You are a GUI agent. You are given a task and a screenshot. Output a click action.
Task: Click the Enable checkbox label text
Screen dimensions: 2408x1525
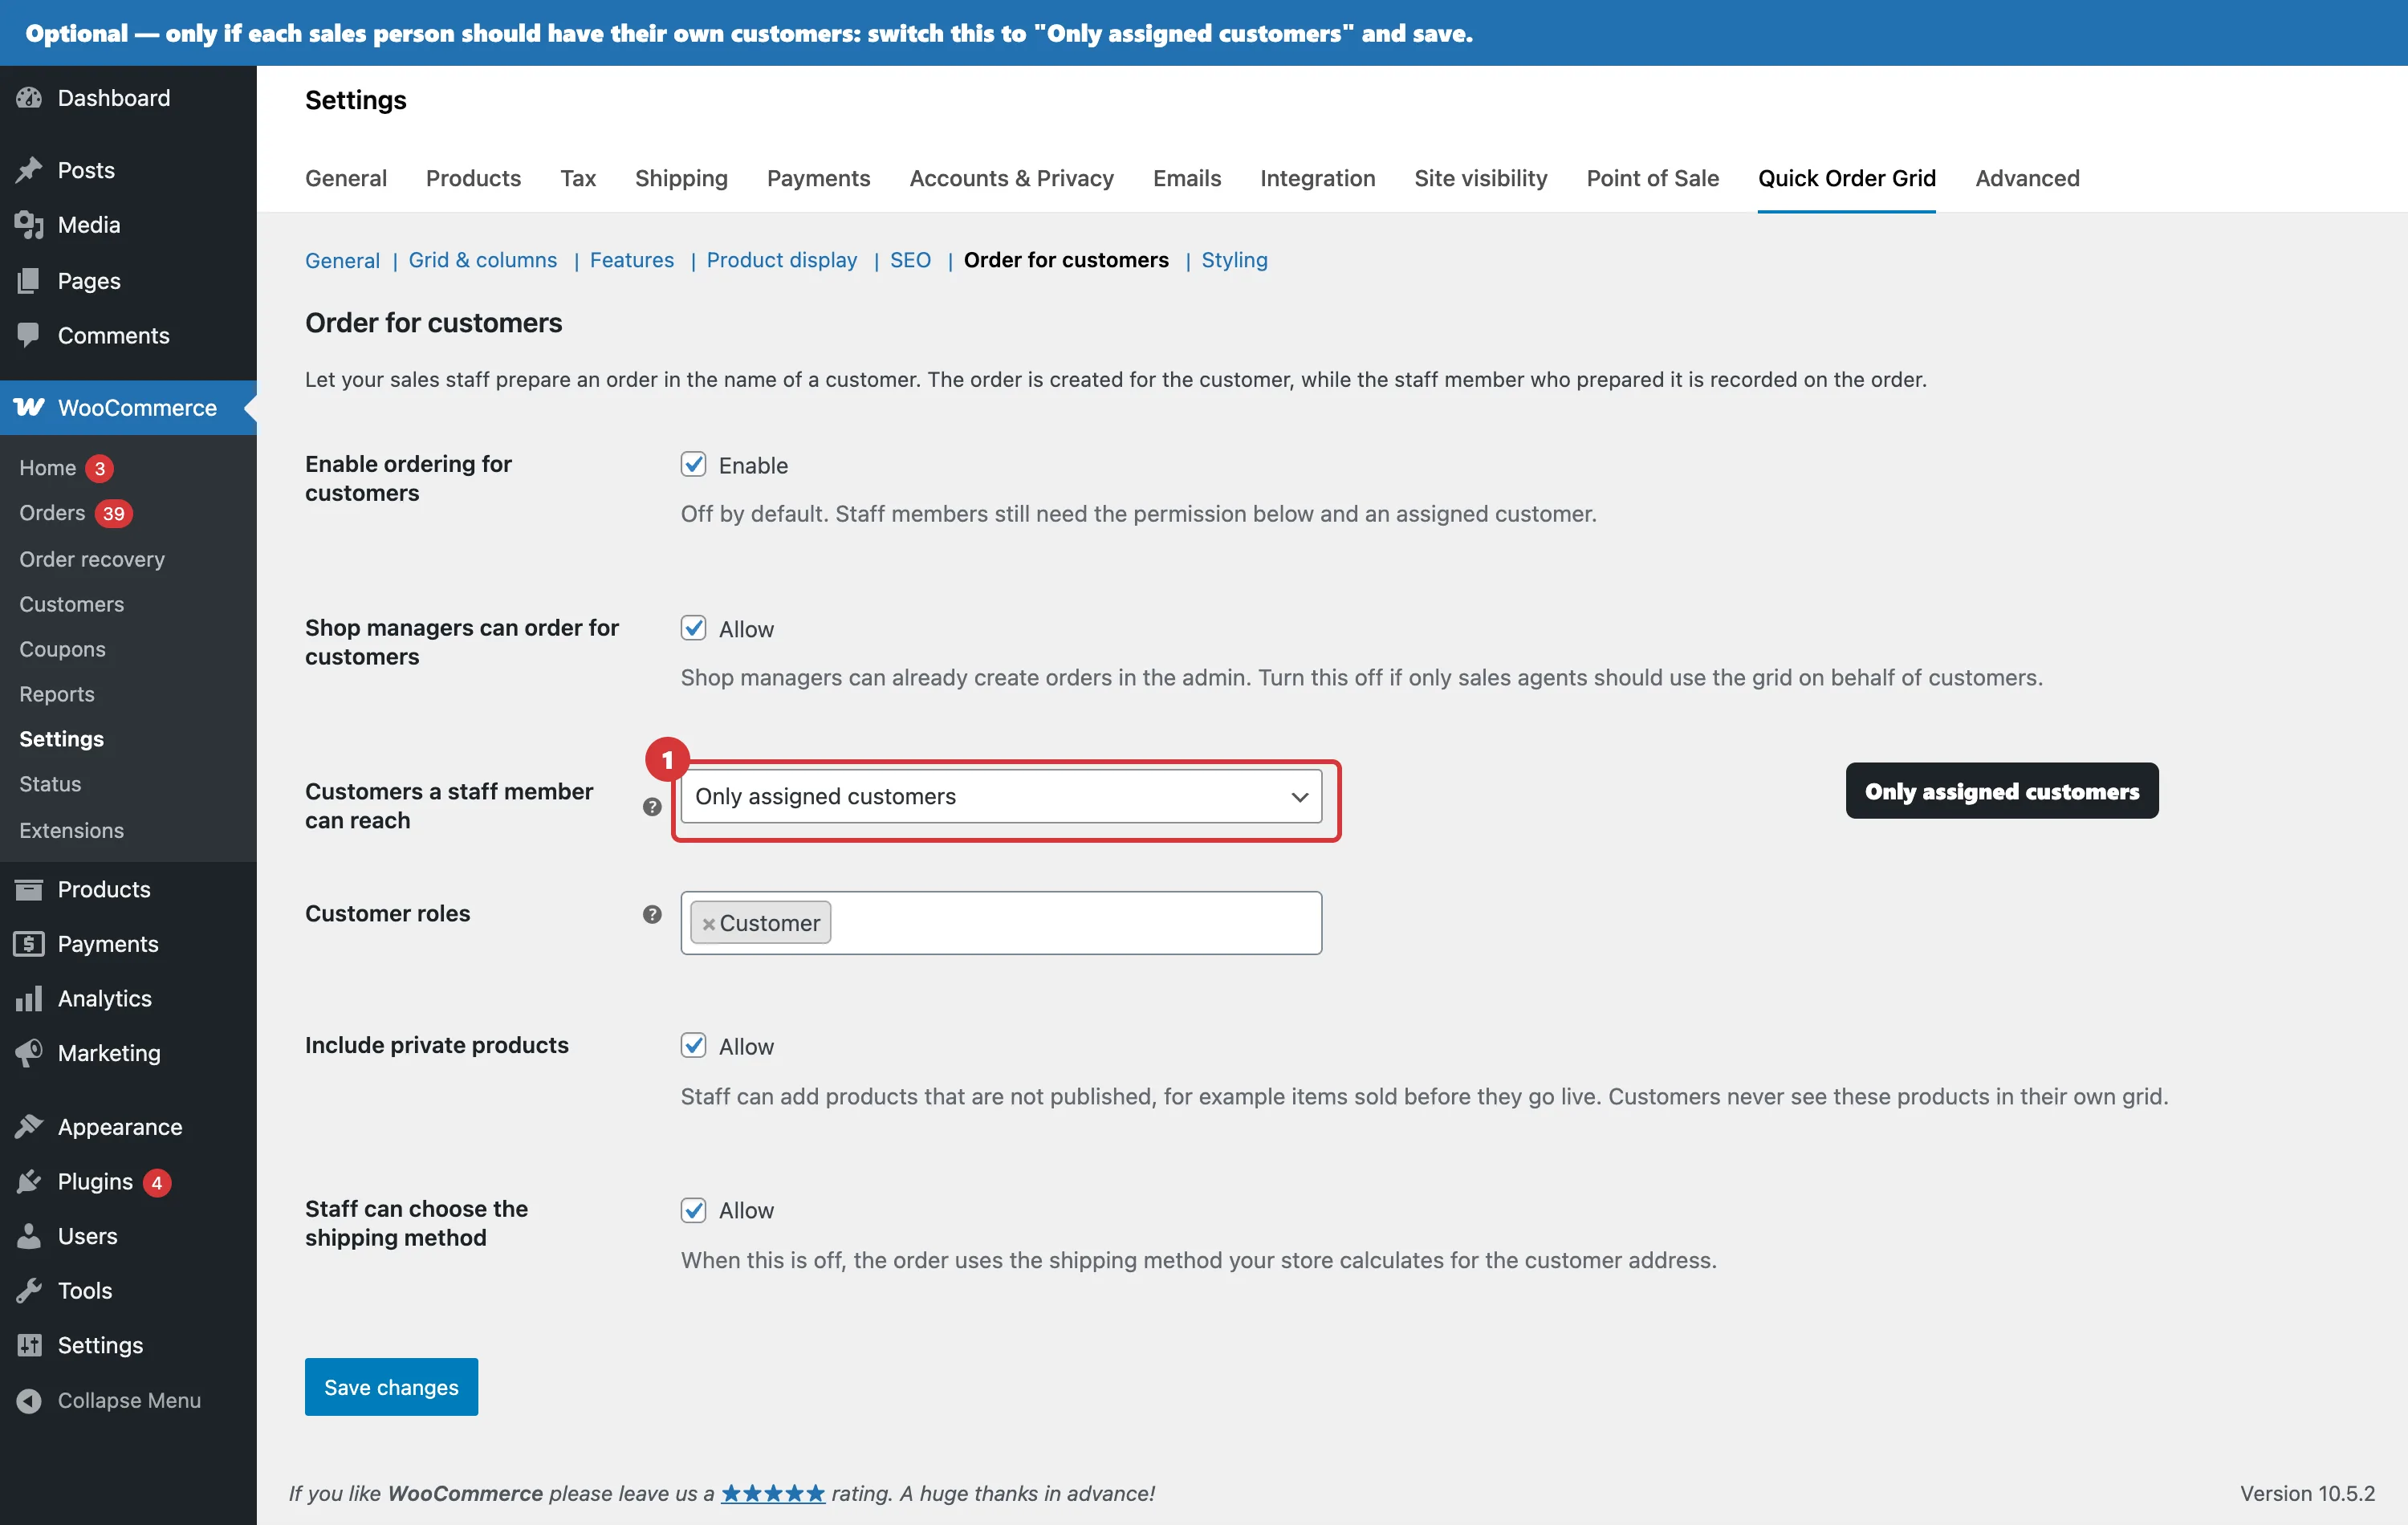click(x=753, y=465)
